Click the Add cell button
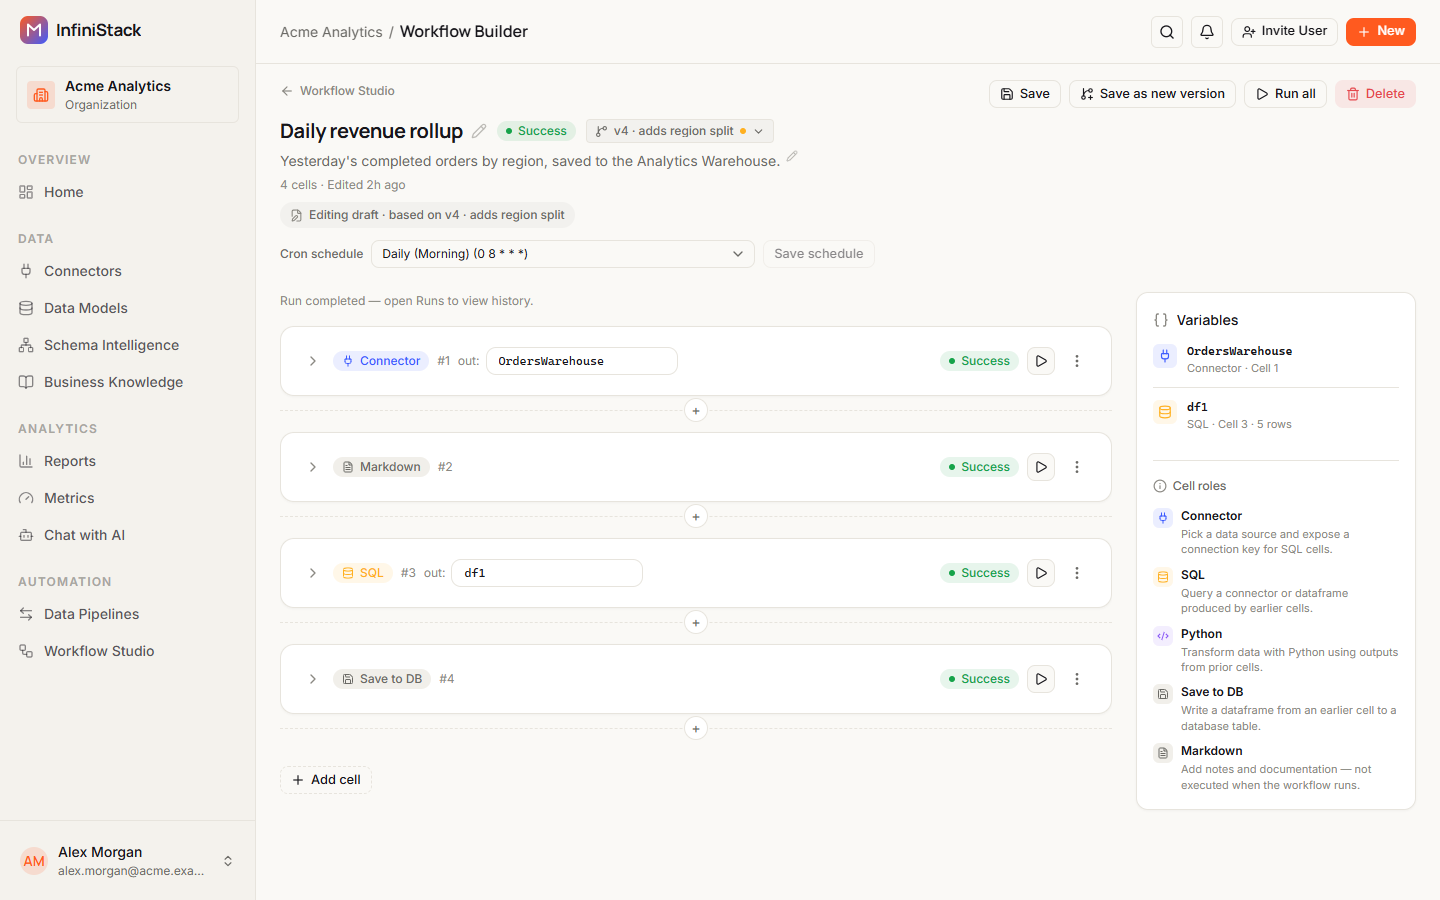 [326, 780]
